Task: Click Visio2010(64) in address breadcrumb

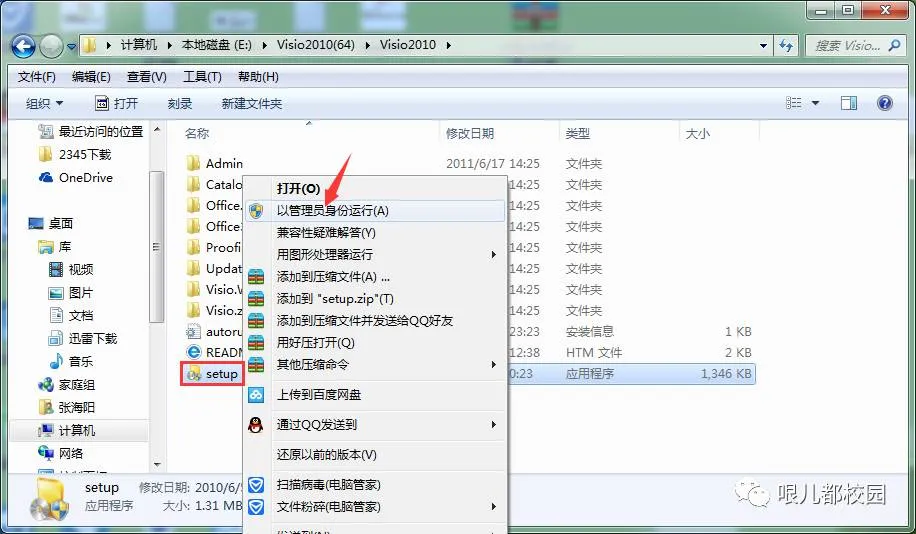Action: tap(315, 45)
